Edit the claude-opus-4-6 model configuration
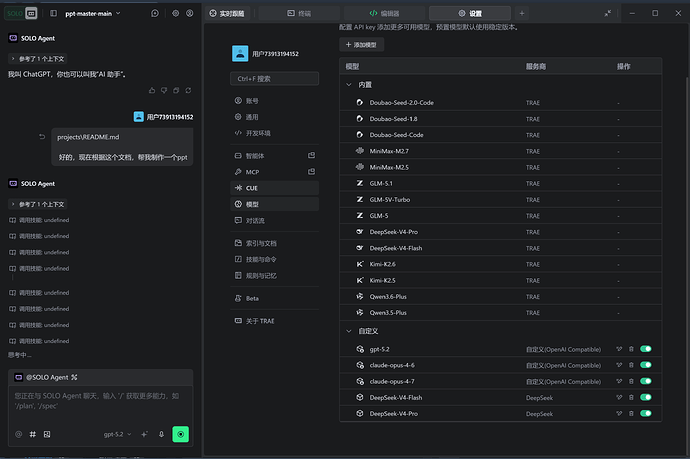The height and width of the screenshot is (459, 690). [x=619, y=365]
